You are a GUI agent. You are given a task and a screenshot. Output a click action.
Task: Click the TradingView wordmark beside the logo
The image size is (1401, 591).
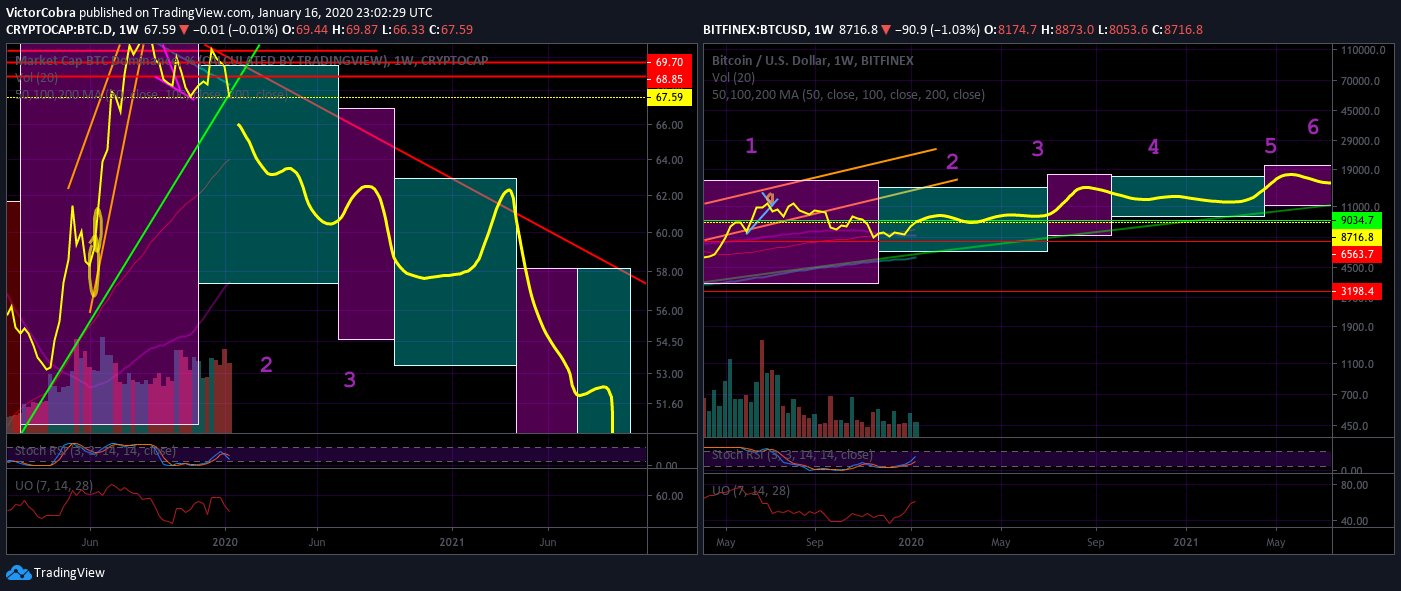70,573
